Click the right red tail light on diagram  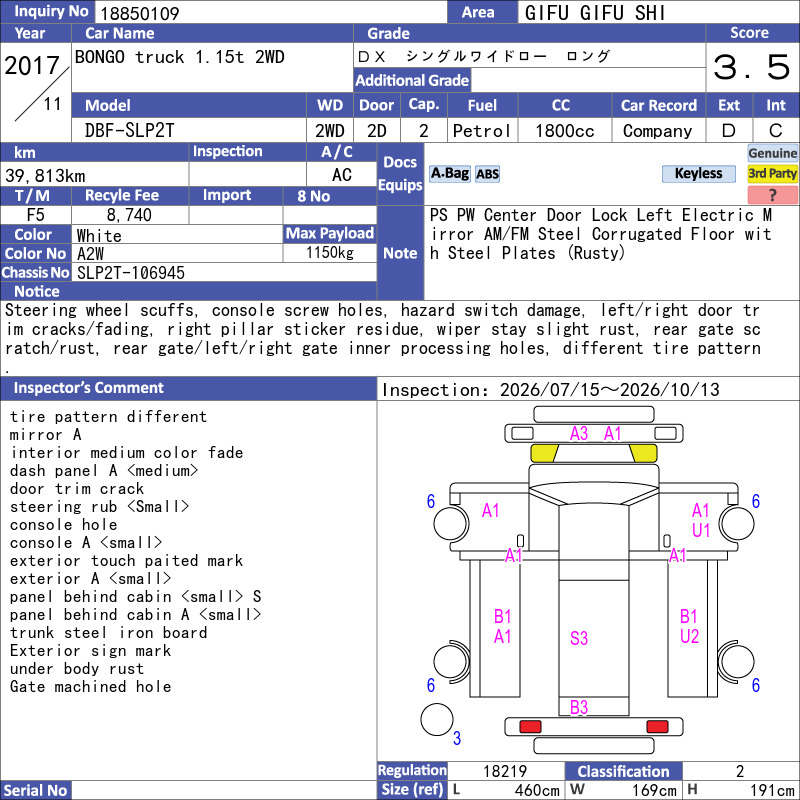[657, 727]
